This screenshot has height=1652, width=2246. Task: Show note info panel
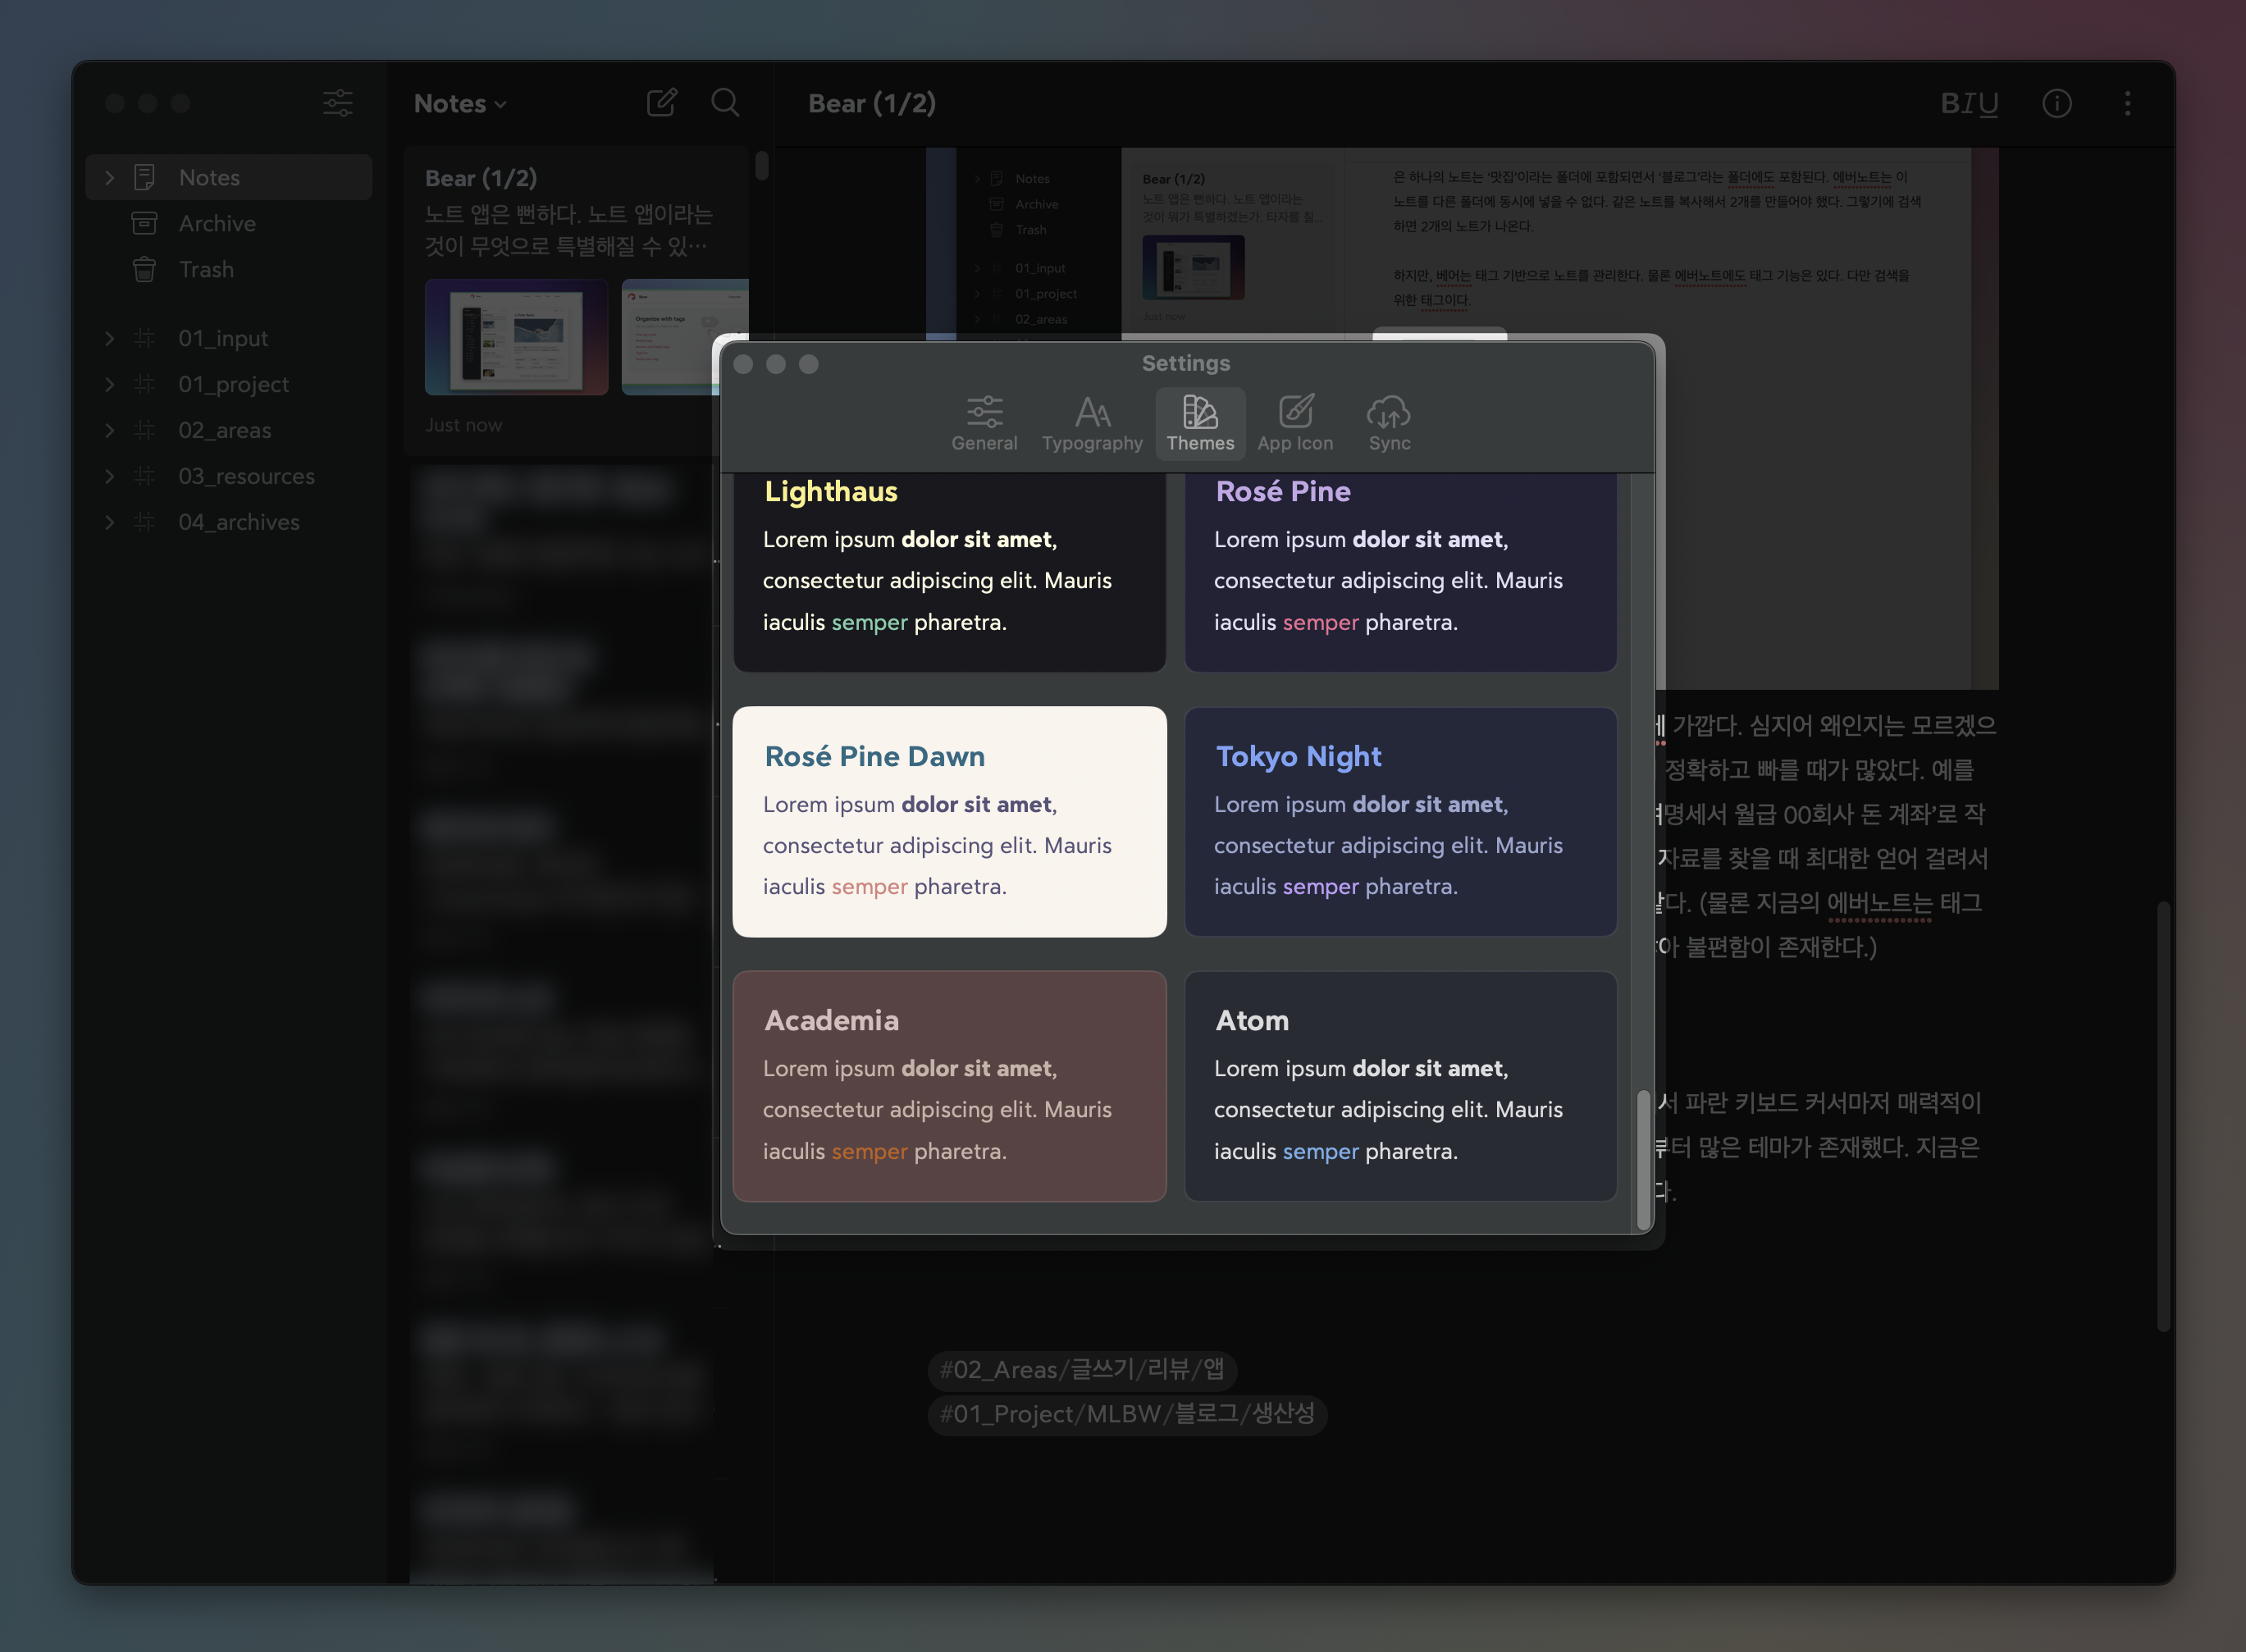[2056, 104]
